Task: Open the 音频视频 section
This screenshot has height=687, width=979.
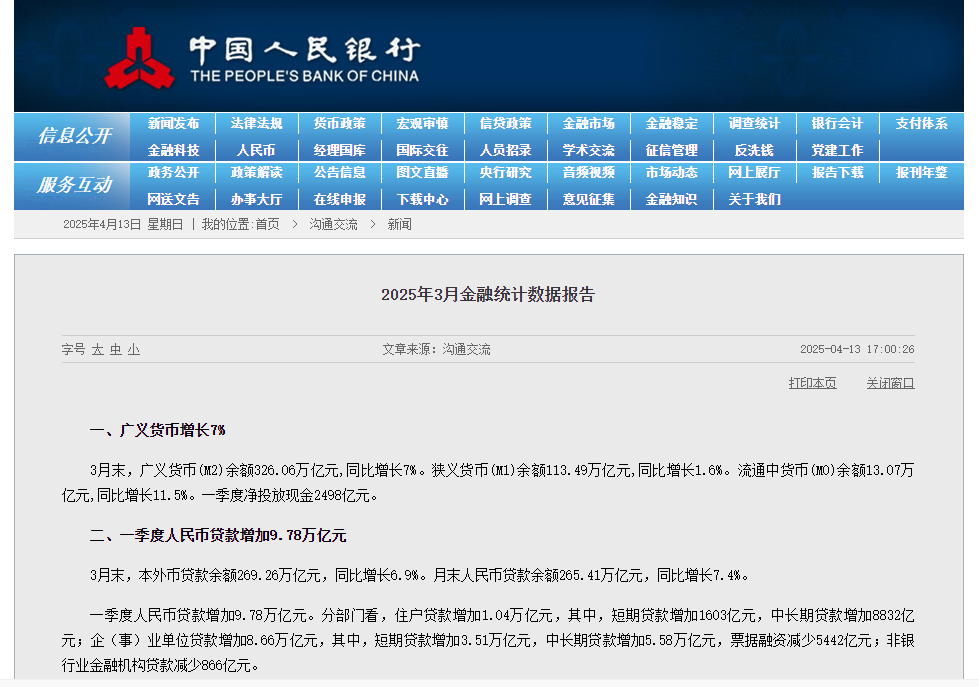Action: point(588,173)
